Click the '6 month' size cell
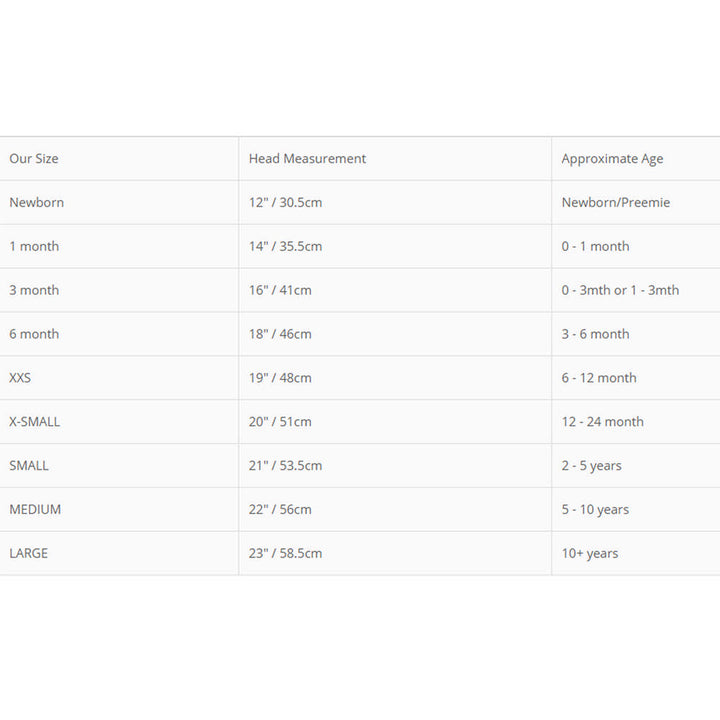The height and width of the screenshot is (720, 720). click(34, 335)
